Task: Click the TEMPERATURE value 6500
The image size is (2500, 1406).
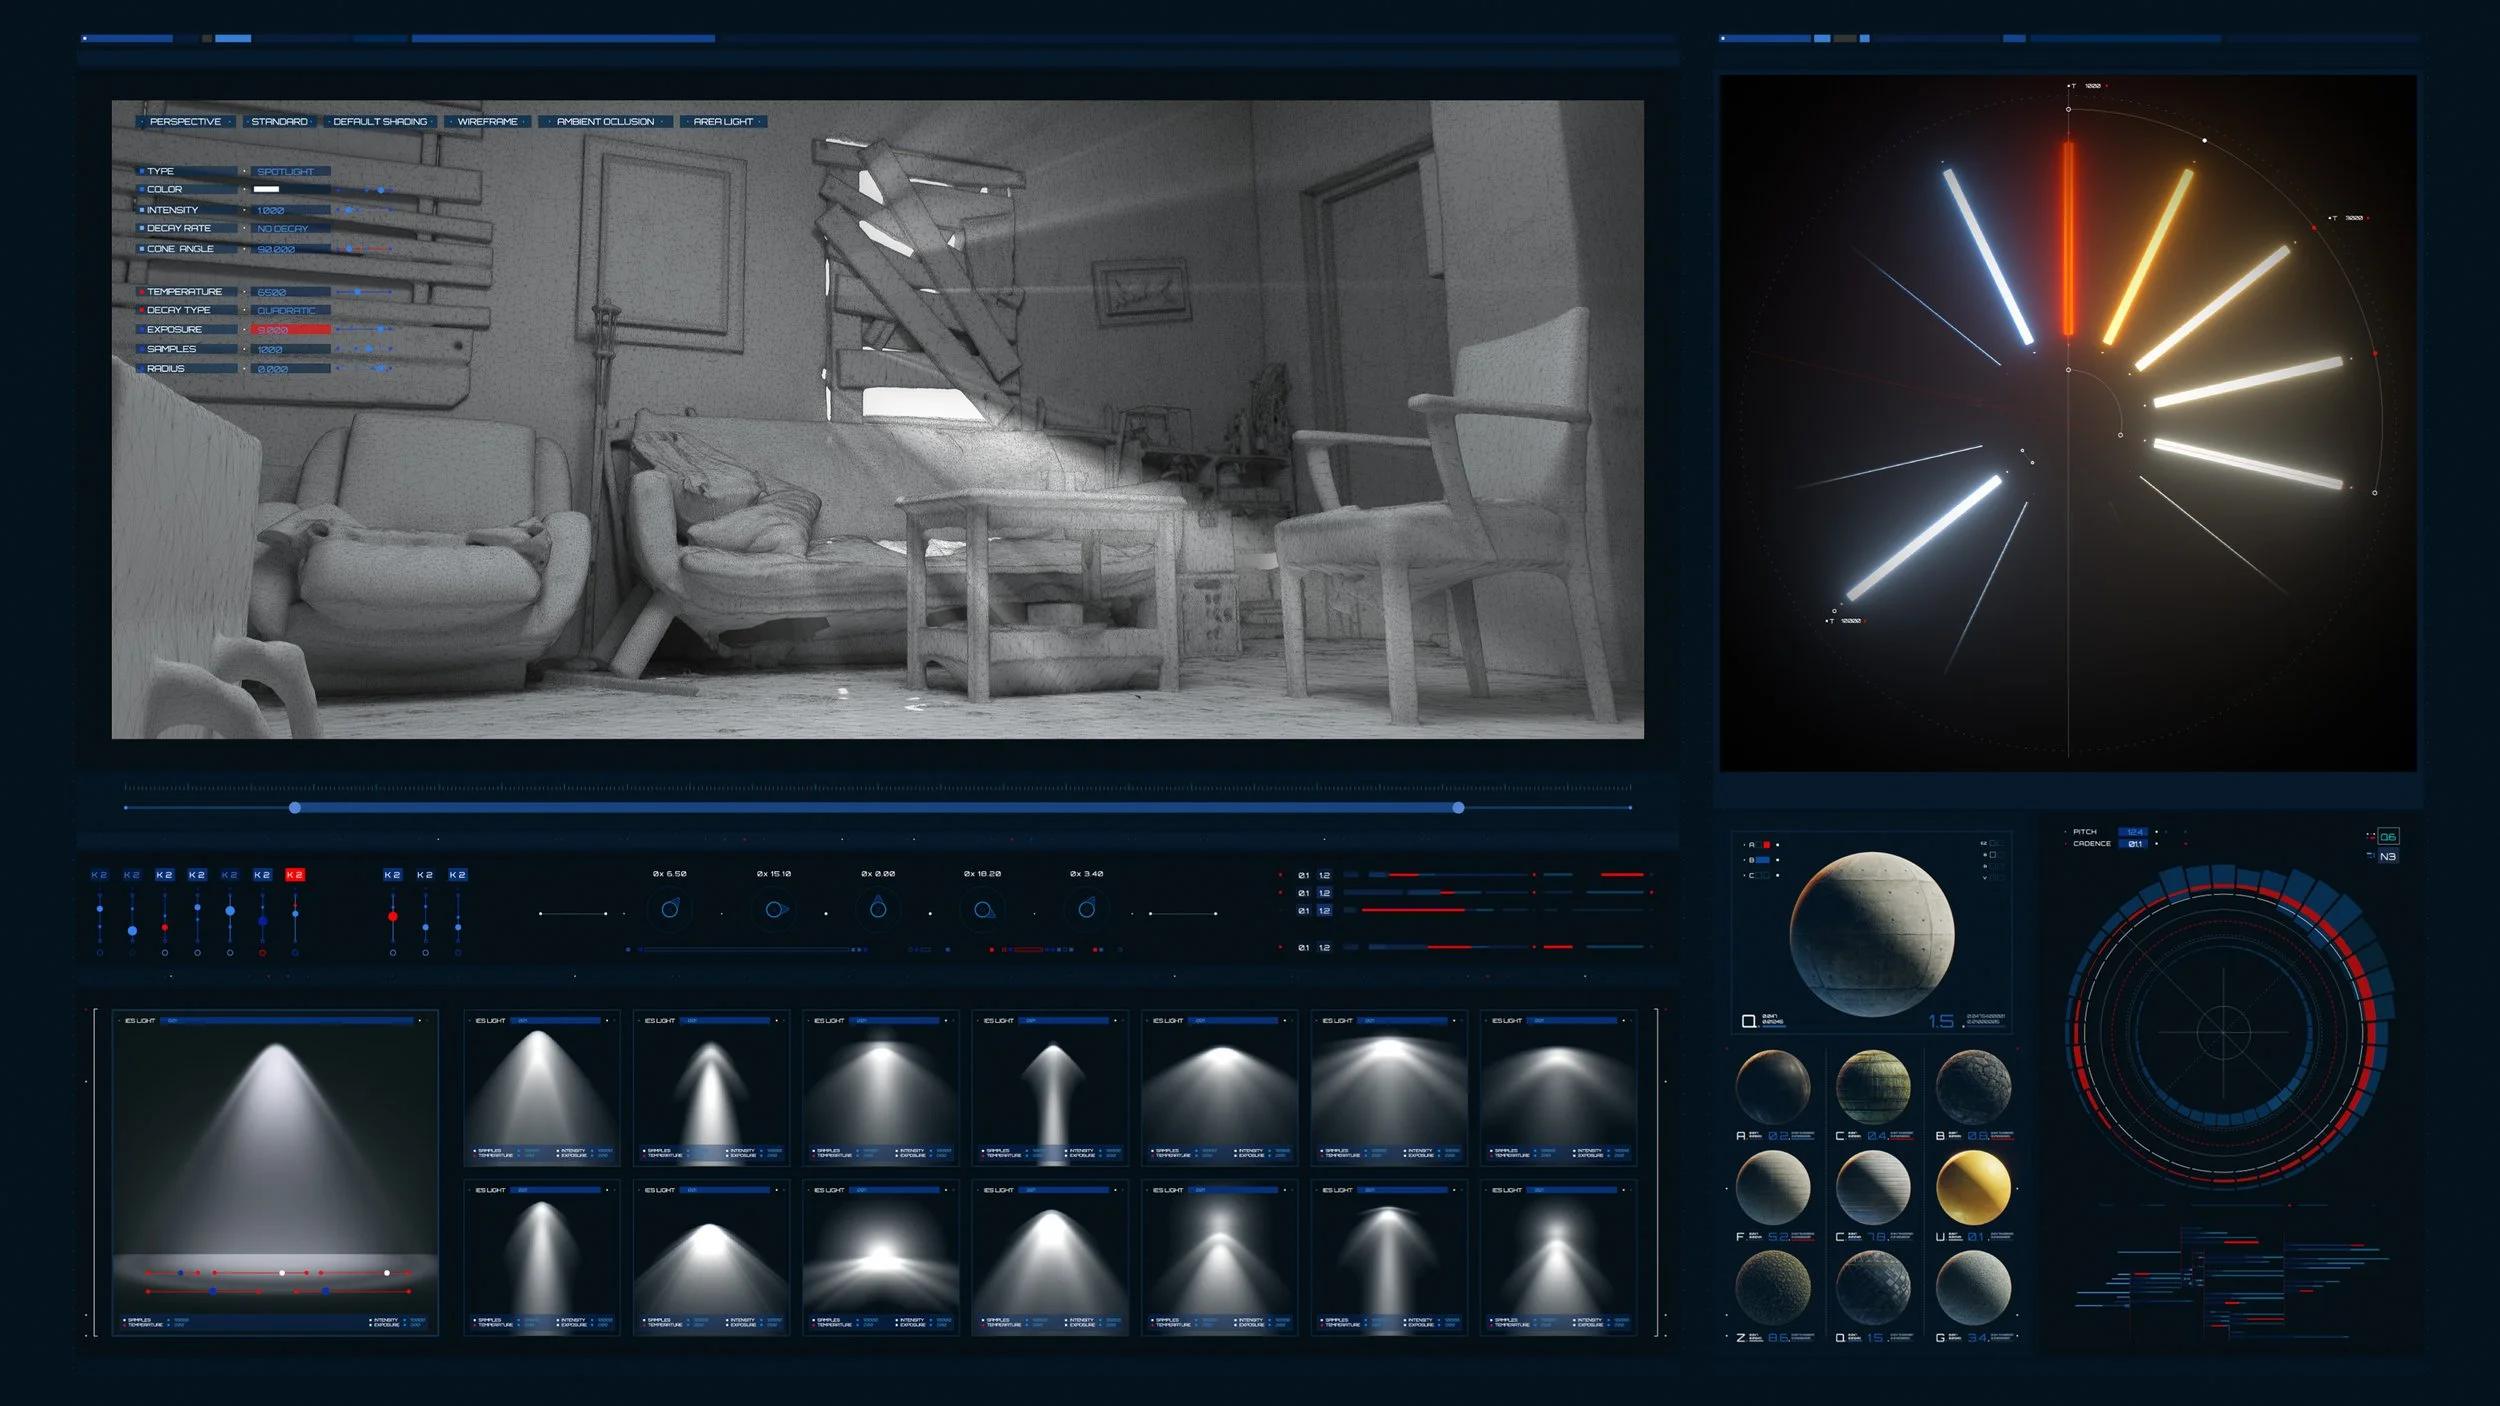Action: (x=290, y=292)
